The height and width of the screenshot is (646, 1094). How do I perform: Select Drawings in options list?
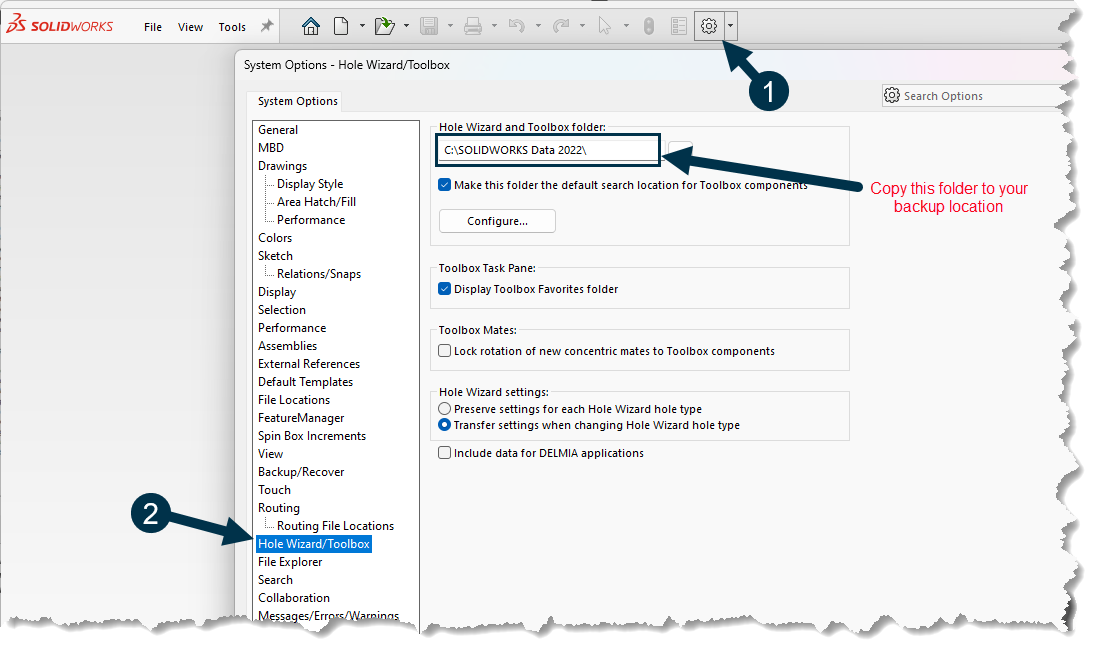point(283,166)
